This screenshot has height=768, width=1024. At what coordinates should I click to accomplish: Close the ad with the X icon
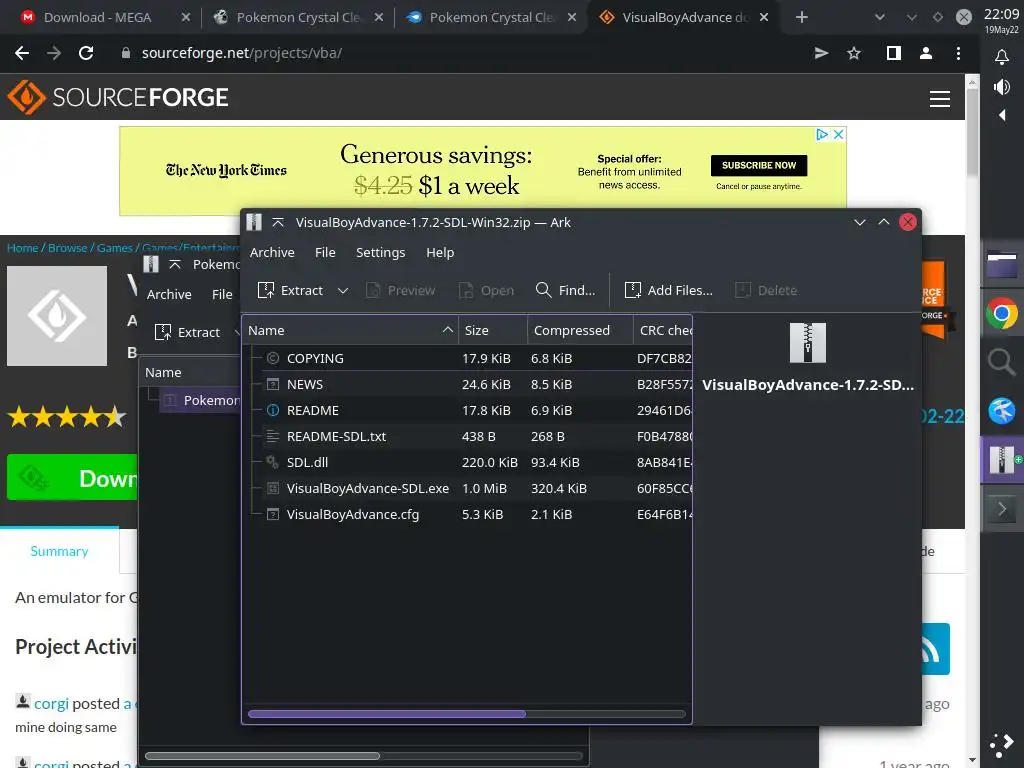tap(839, 134)
